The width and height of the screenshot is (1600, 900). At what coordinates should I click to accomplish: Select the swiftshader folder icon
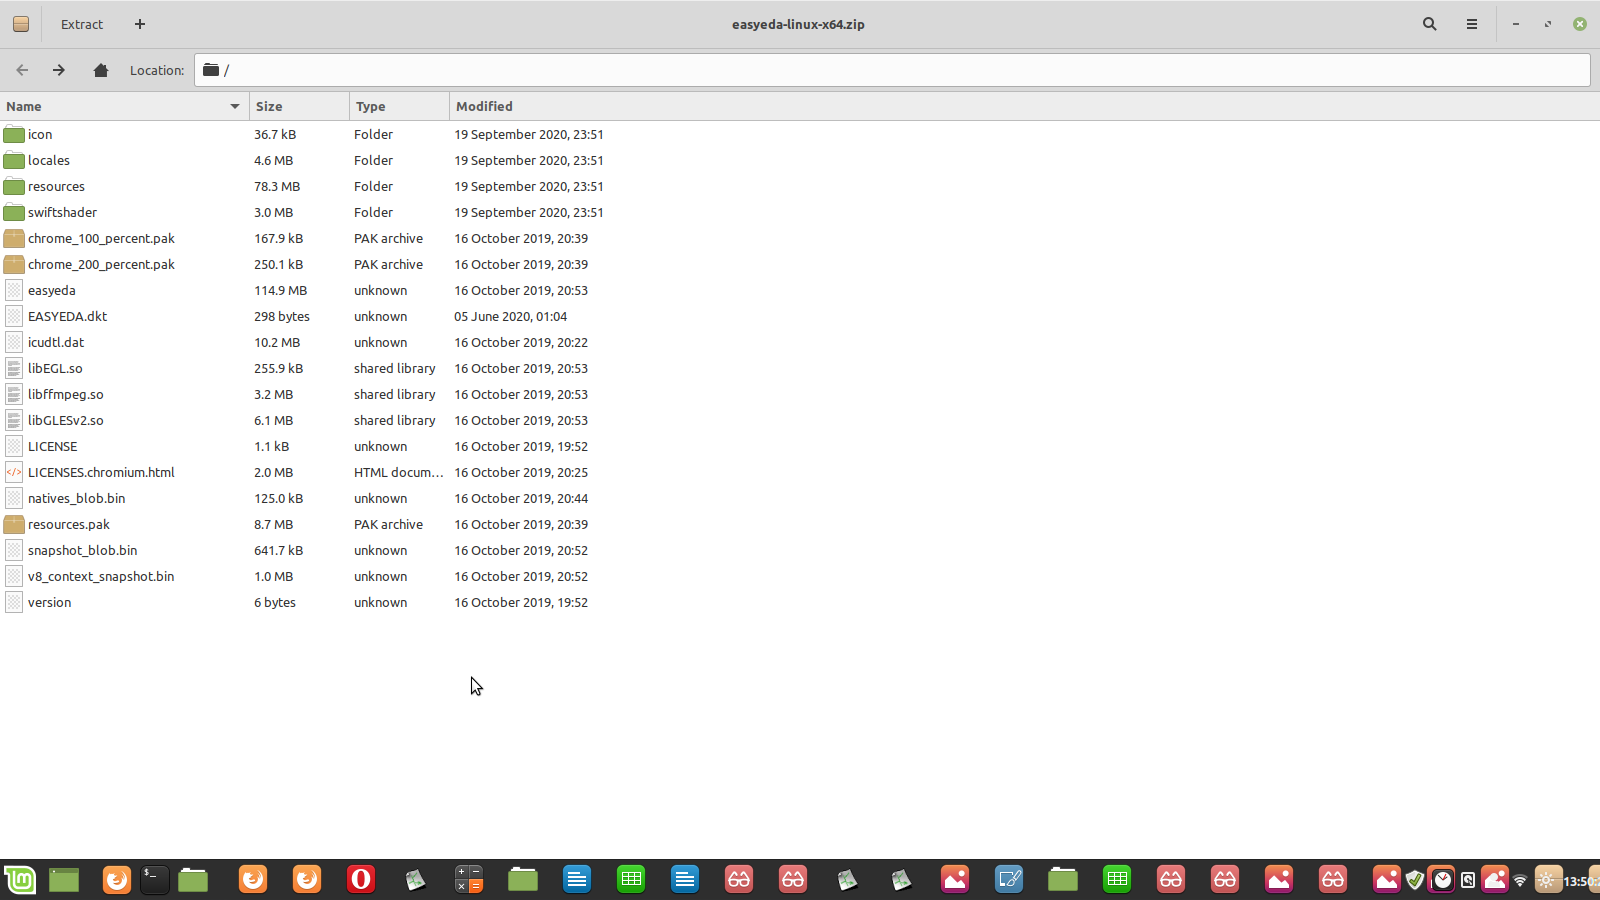coord(14,212)
